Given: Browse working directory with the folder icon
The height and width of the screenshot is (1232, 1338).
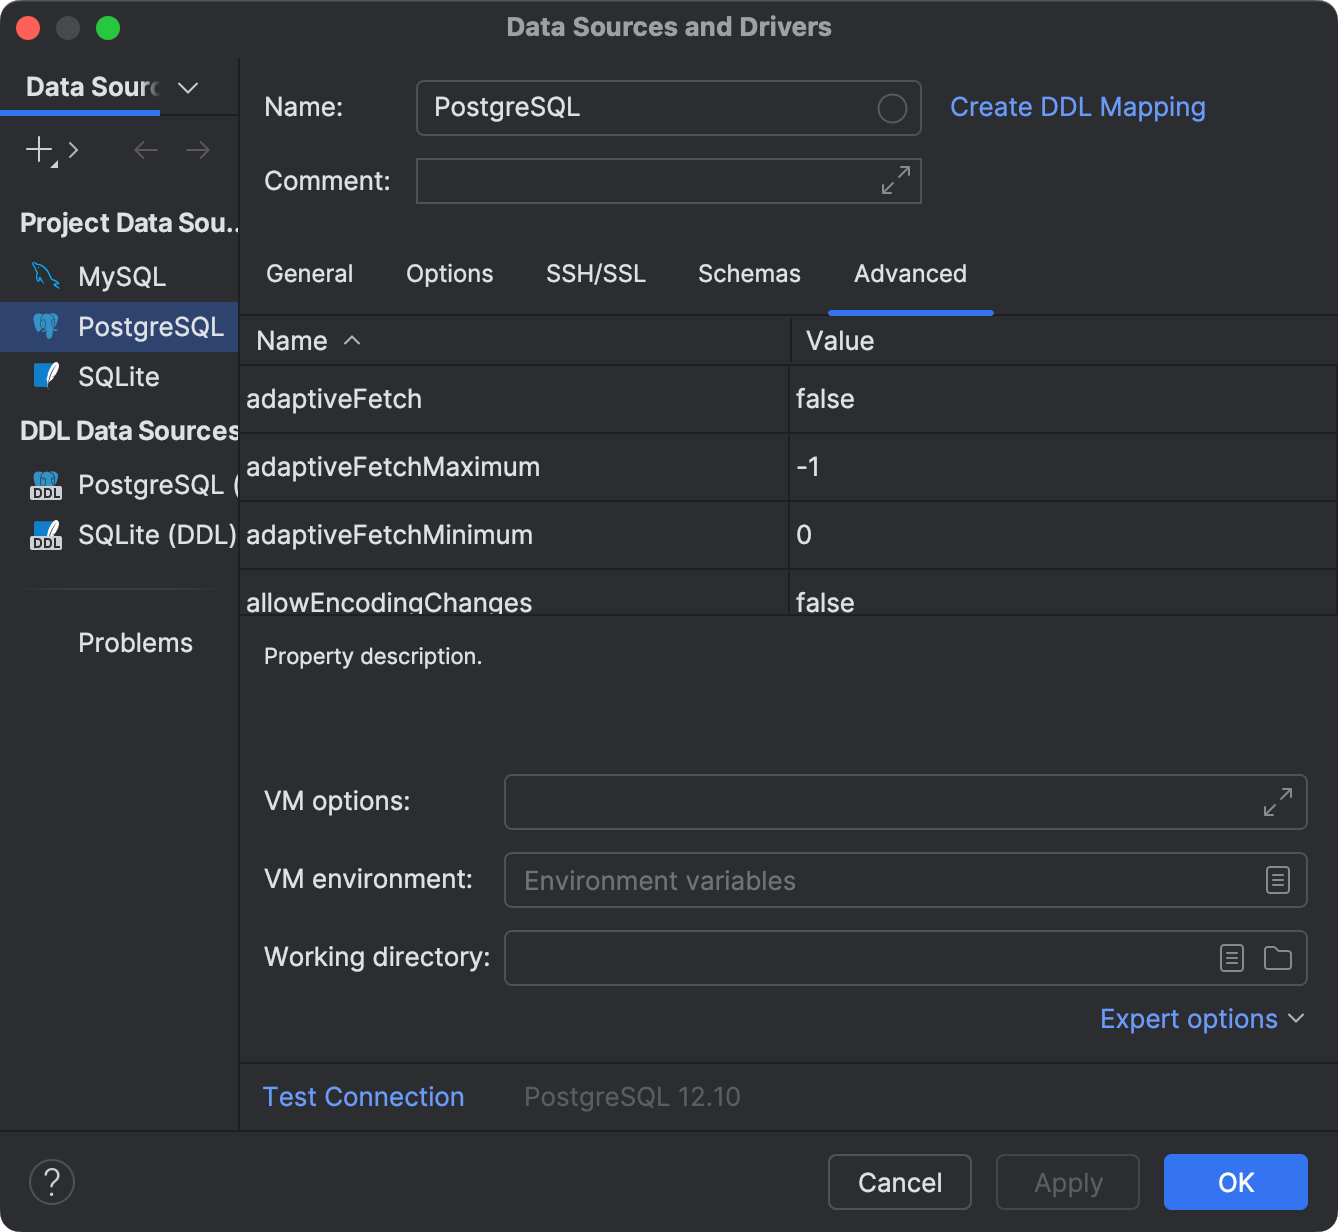Looking at the screenshot, I should tap(1277, 958).
